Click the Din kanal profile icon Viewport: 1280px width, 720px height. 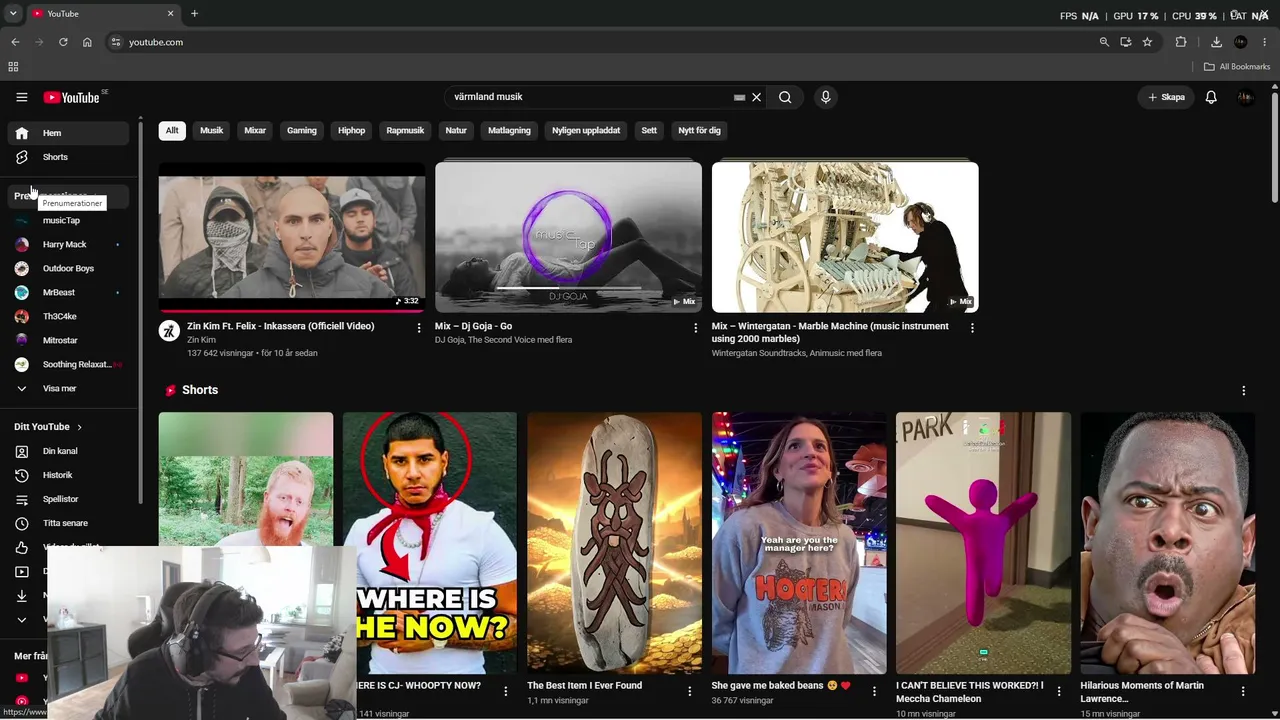pos(22,451)
